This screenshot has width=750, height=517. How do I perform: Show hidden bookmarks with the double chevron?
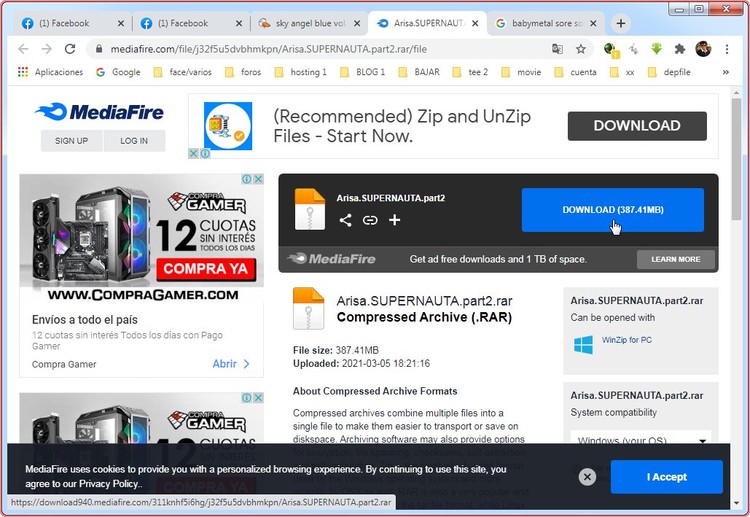click(x=726, y=72)
